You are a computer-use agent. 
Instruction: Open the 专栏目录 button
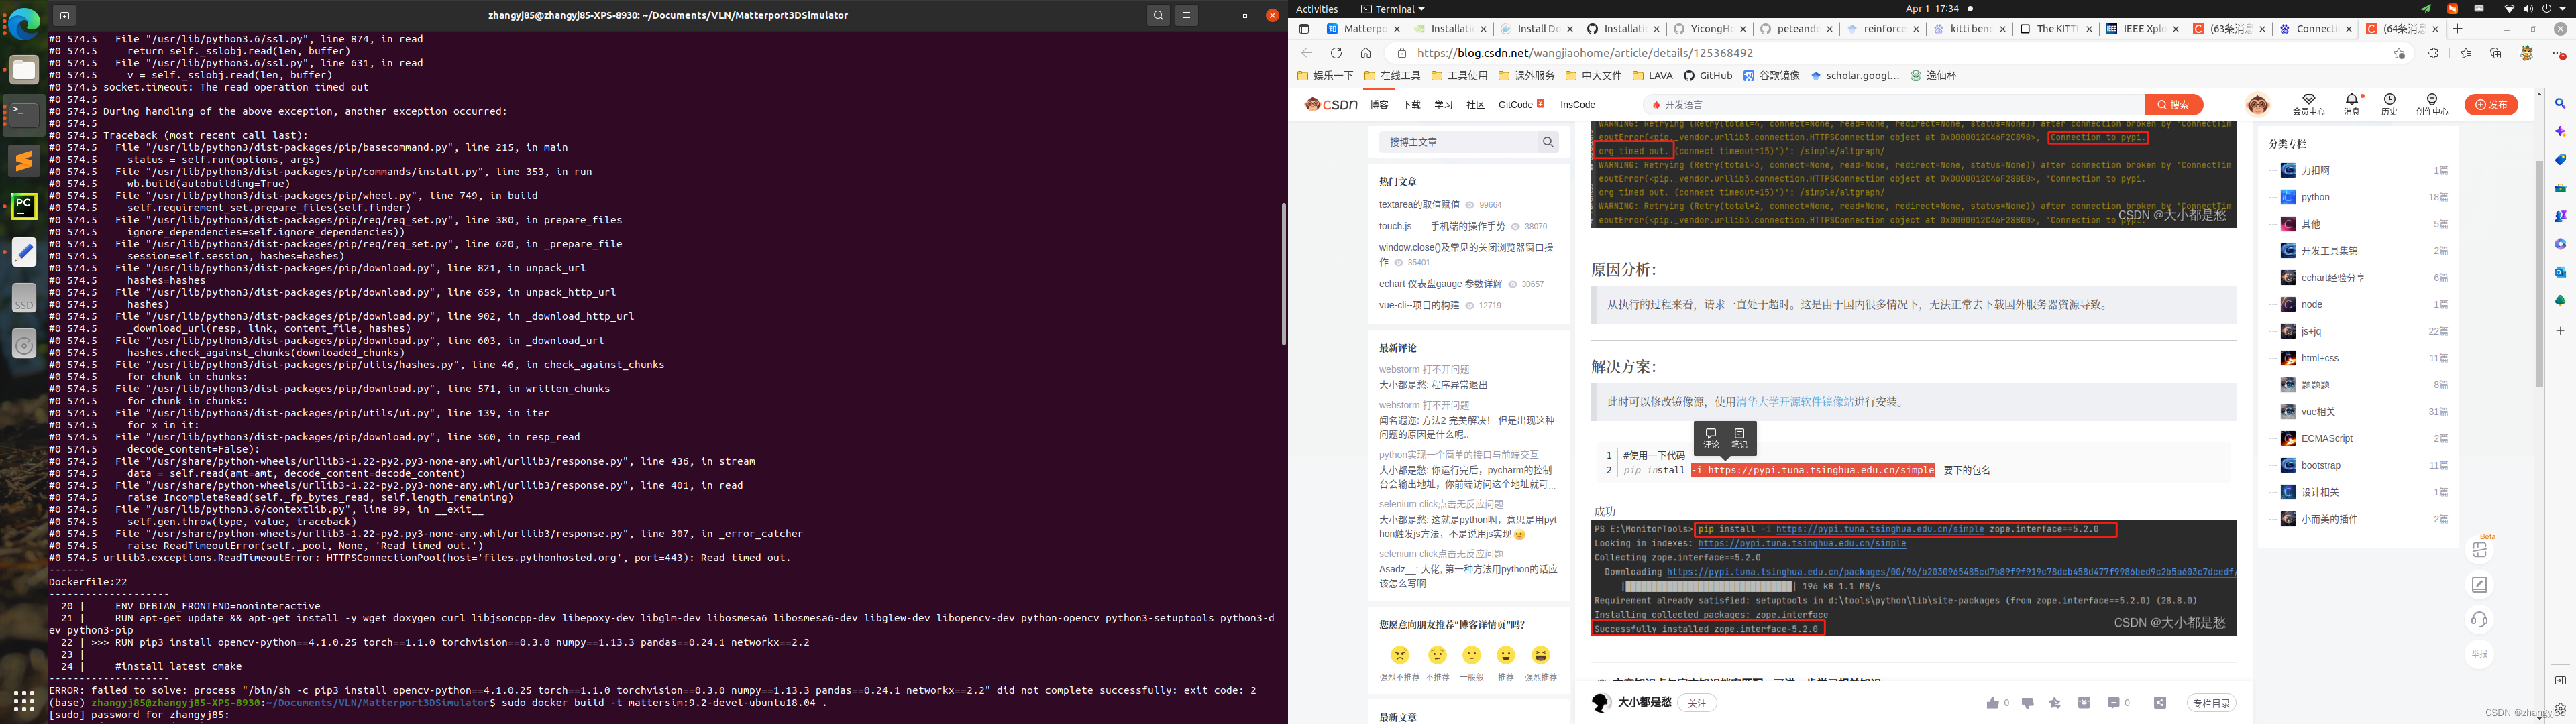click(2211, 702)
